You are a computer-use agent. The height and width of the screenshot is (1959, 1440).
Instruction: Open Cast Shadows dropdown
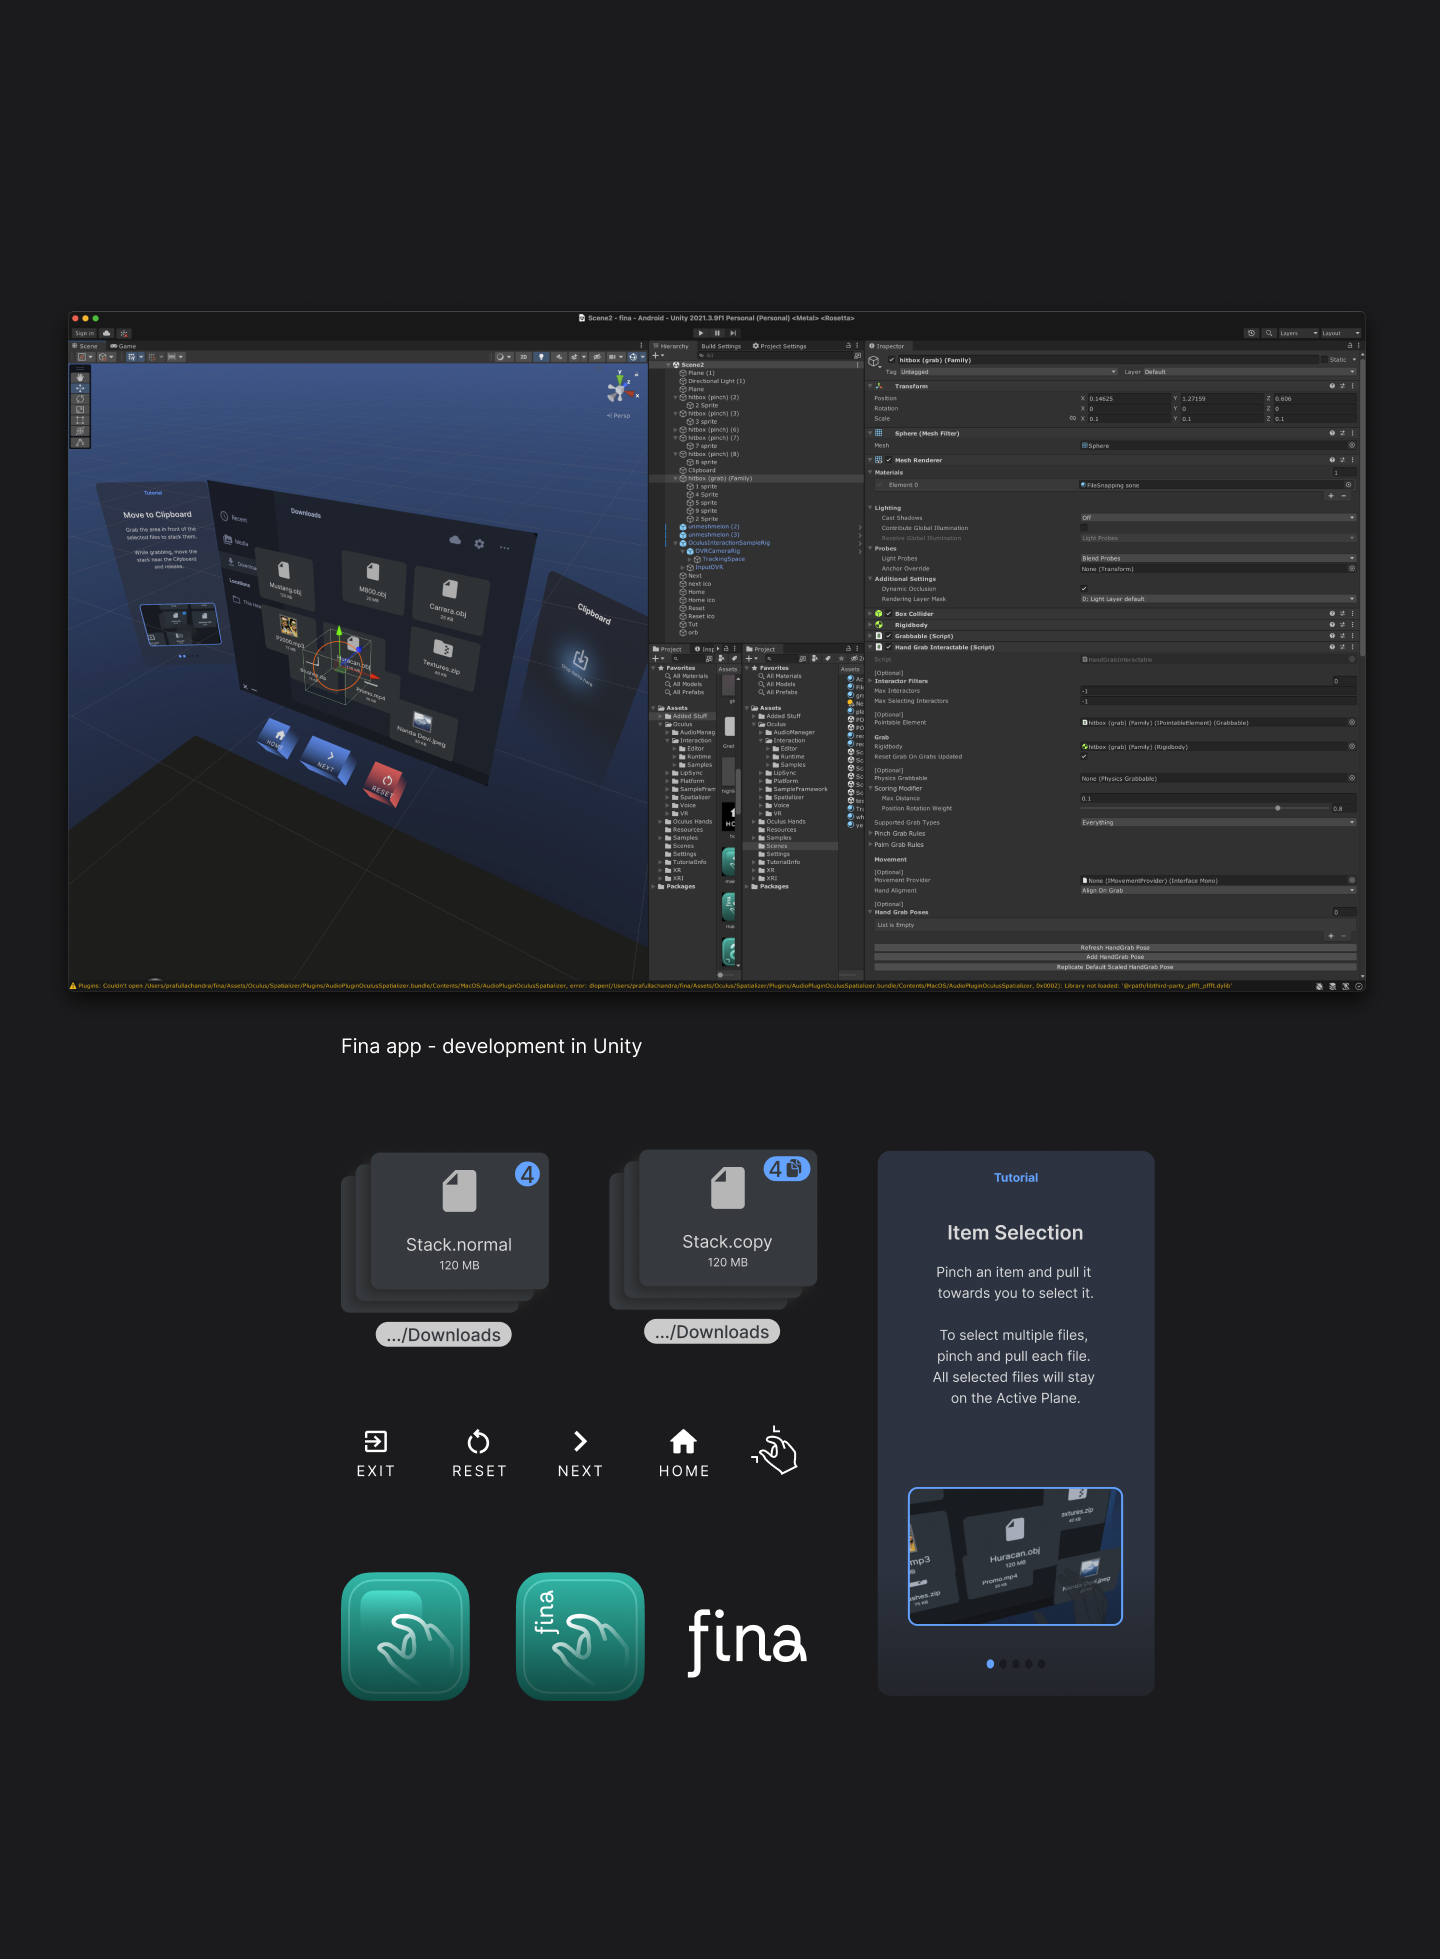(x=1217, y=518)
